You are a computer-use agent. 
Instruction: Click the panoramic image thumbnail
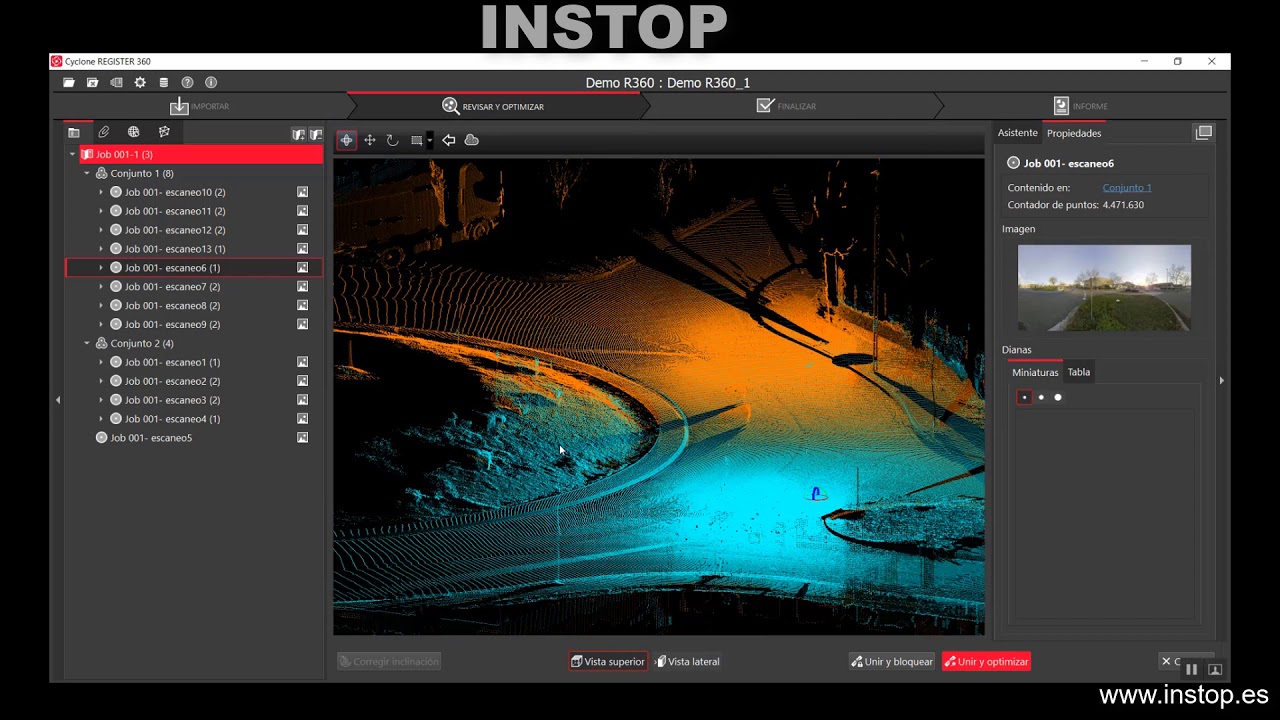click(x=1104, y=288)
